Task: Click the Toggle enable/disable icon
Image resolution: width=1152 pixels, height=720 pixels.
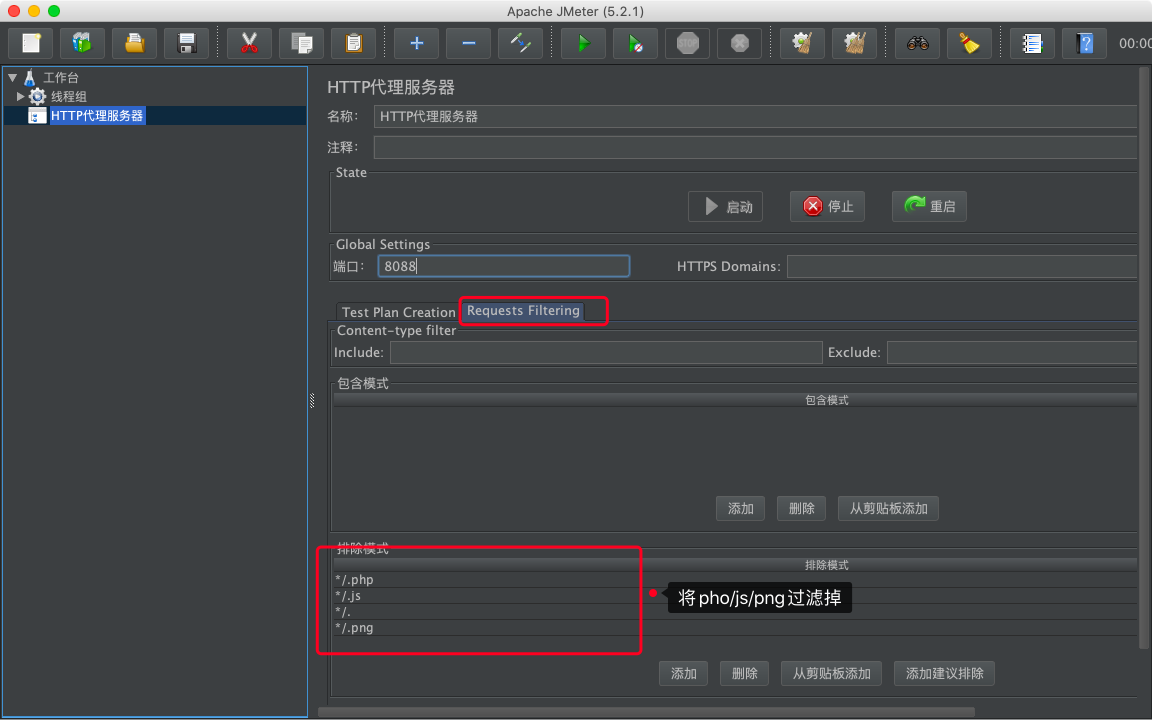Action: tap(521, 43)
